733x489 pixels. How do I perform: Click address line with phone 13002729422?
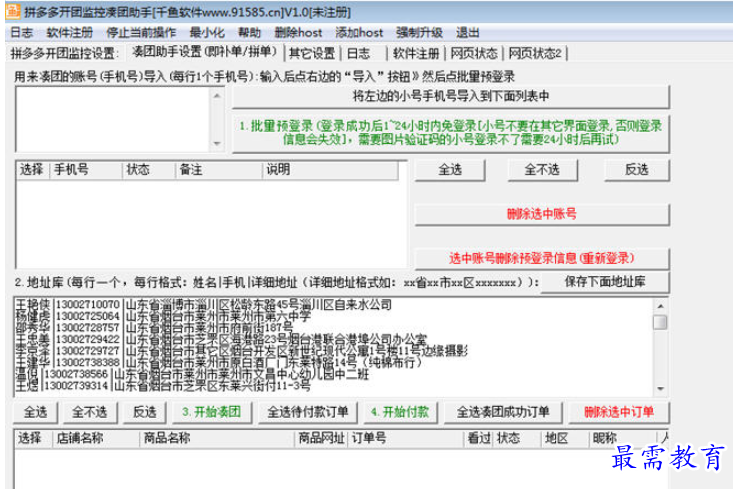coord(222,339)
